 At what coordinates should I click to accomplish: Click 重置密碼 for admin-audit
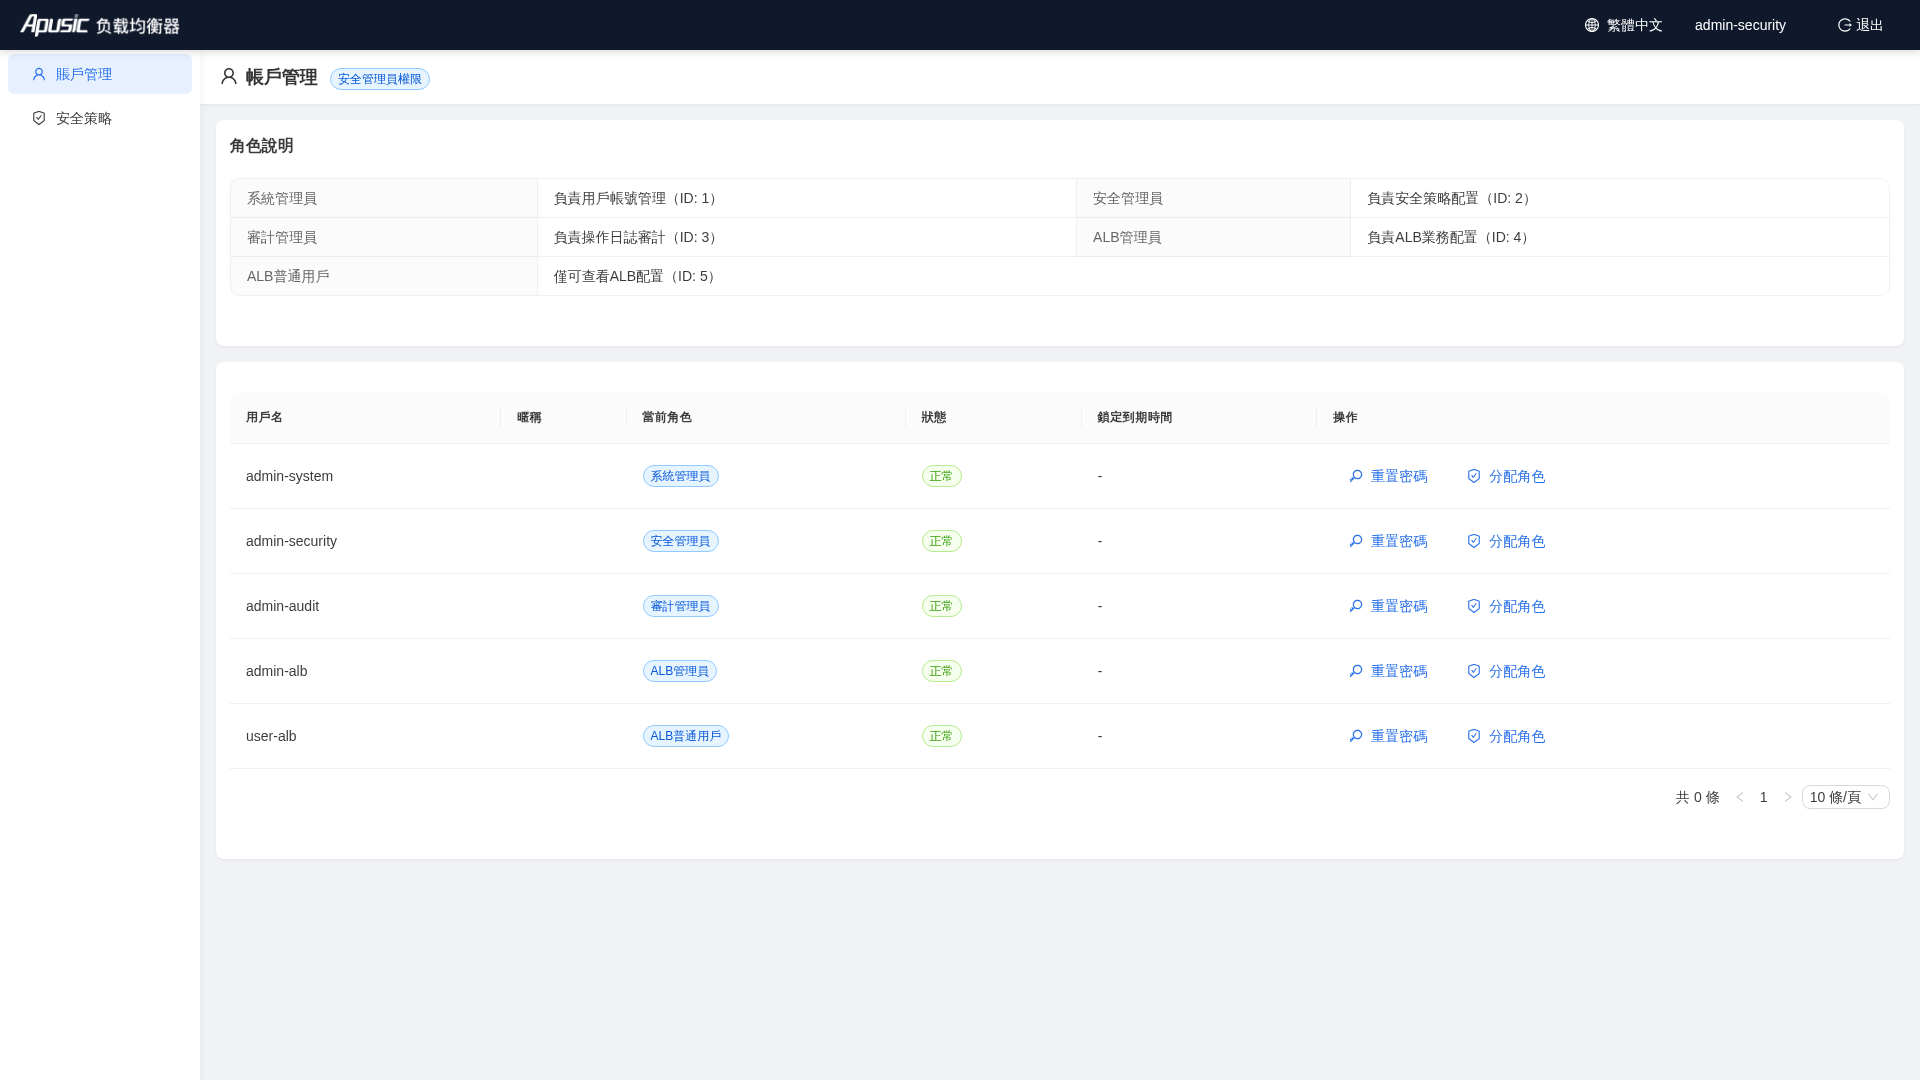(x=1388, y=606)
